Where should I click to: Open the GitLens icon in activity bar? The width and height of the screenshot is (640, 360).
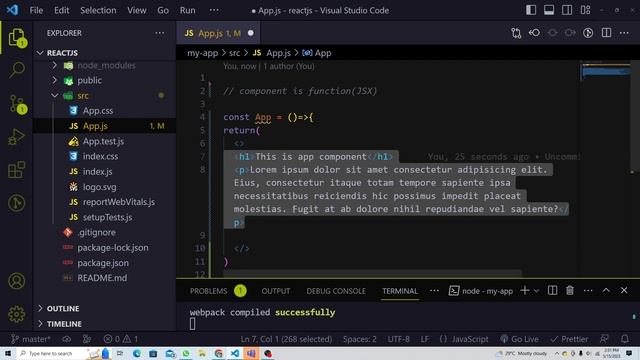click(x=17, y=203)
